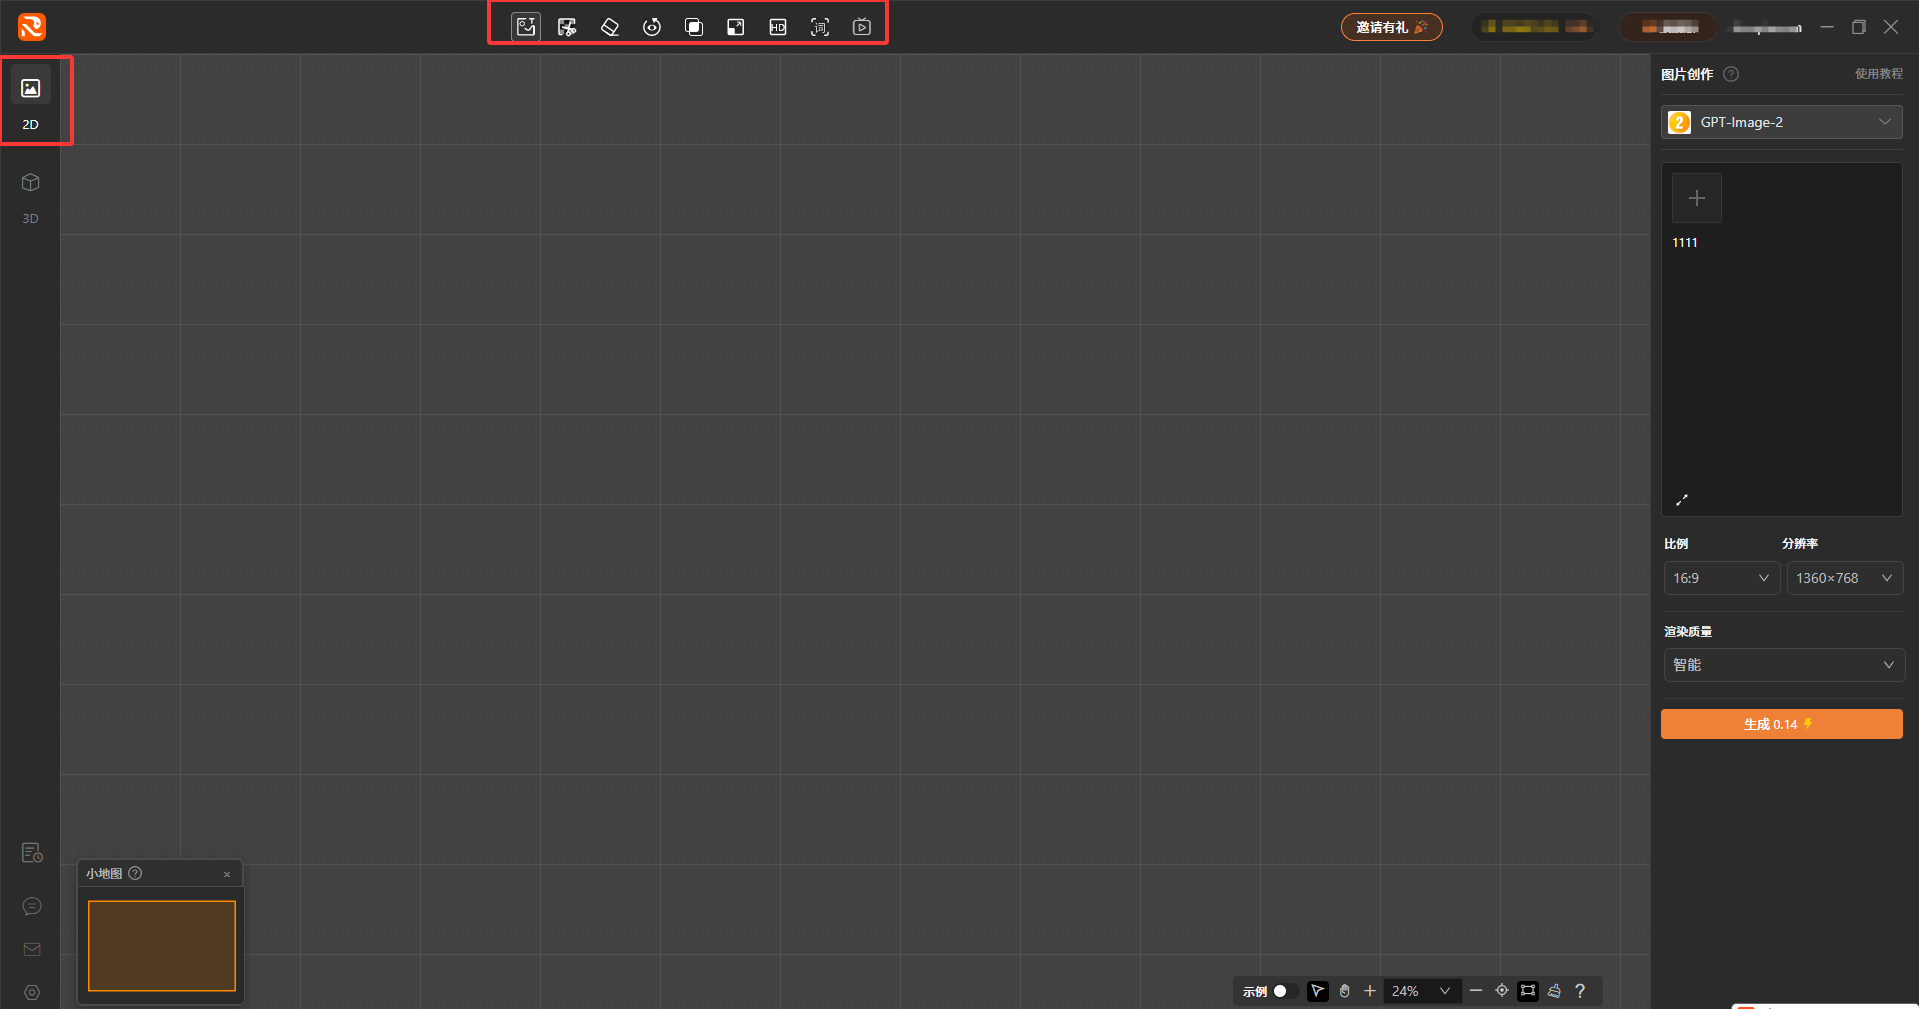Viewport: 1919px width, 1009px height.
Task: Toggle the arrow selection mode button
Action: pyautogui.click(x=1318, y=991)
